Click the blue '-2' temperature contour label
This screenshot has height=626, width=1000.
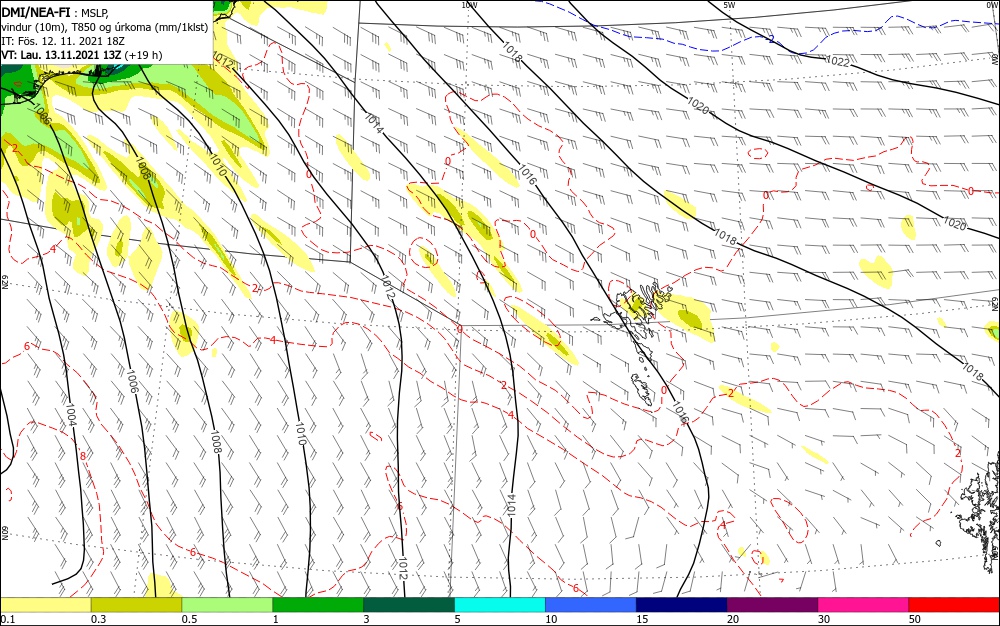tap(770, 40)
